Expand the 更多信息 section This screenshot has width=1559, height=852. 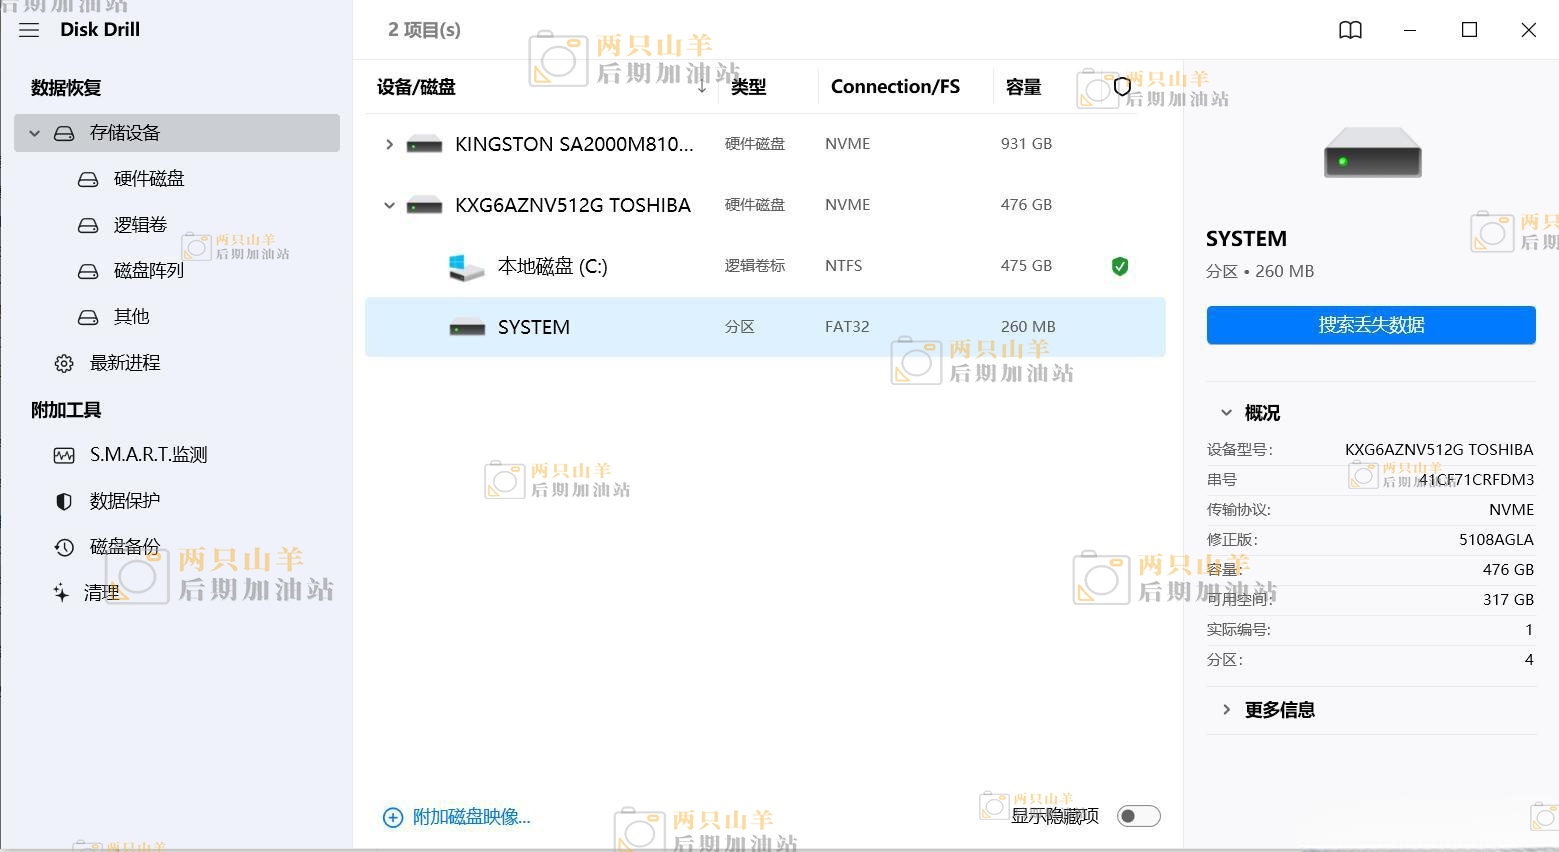pyautogui.click(x=1226, y=710)
